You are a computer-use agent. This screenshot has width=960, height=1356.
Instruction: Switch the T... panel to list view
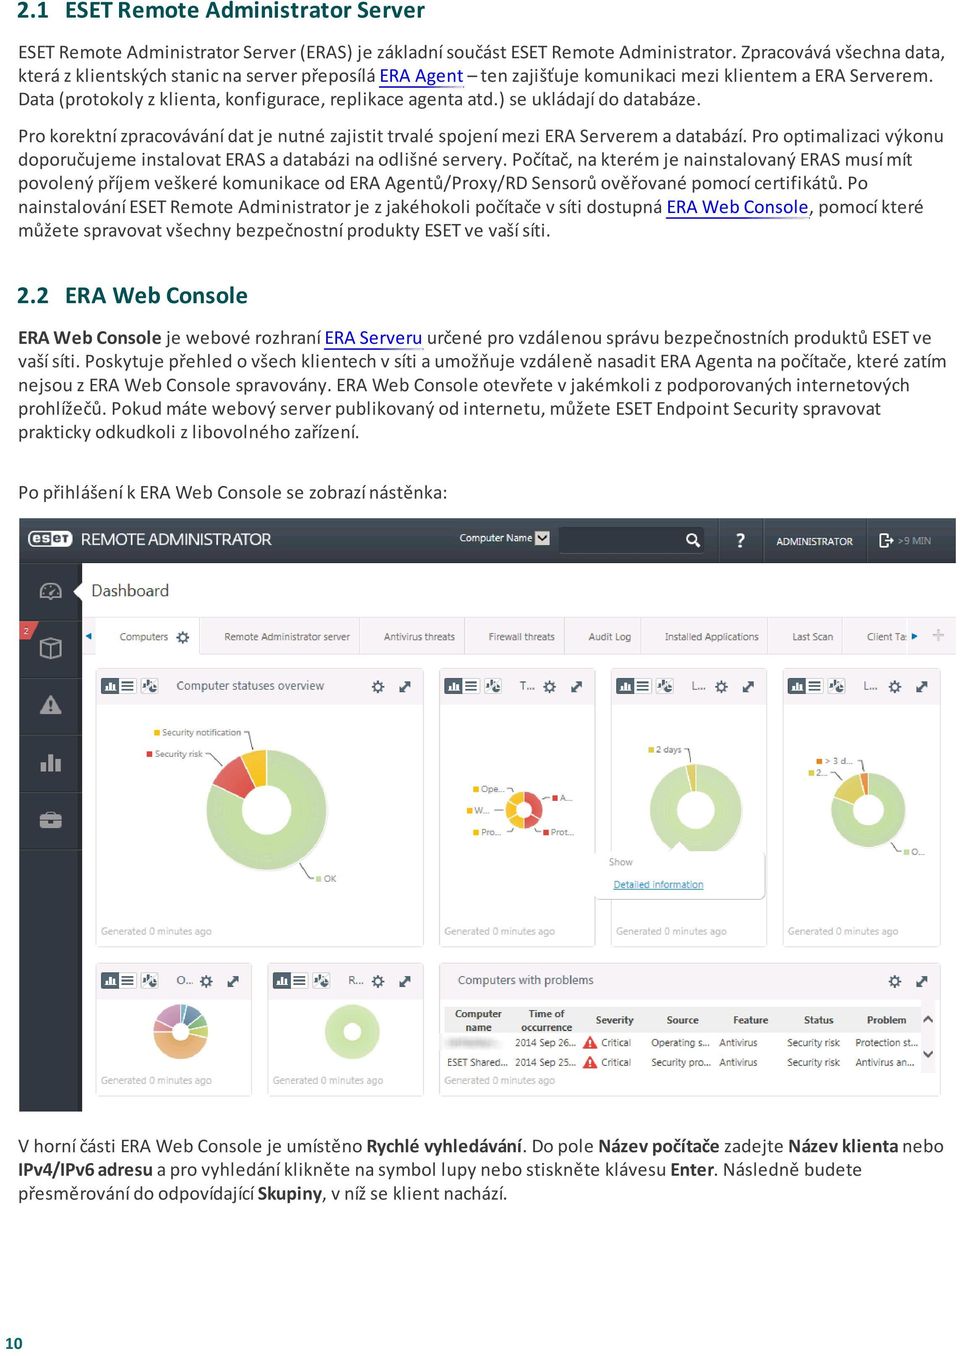472,686
